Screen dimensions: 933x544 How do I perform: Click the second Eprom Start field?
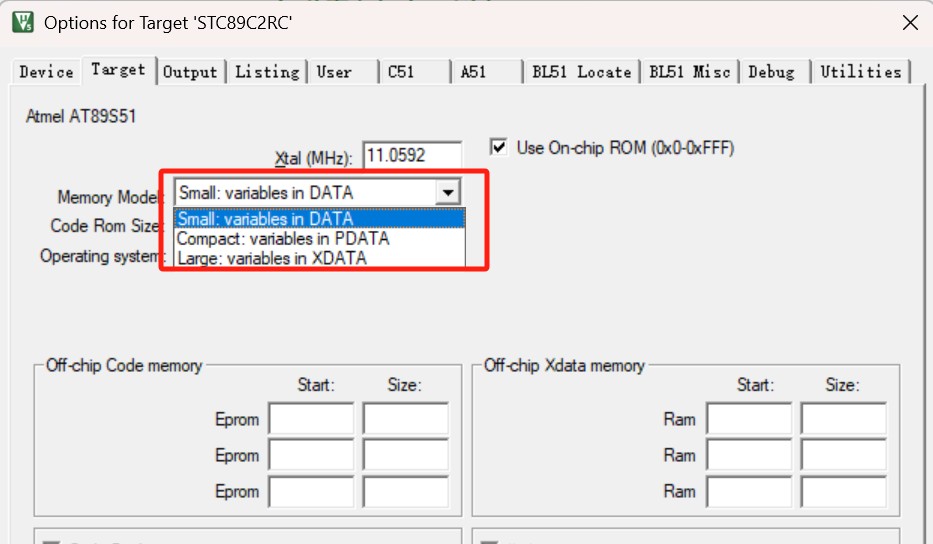click(x=311, y=455)
